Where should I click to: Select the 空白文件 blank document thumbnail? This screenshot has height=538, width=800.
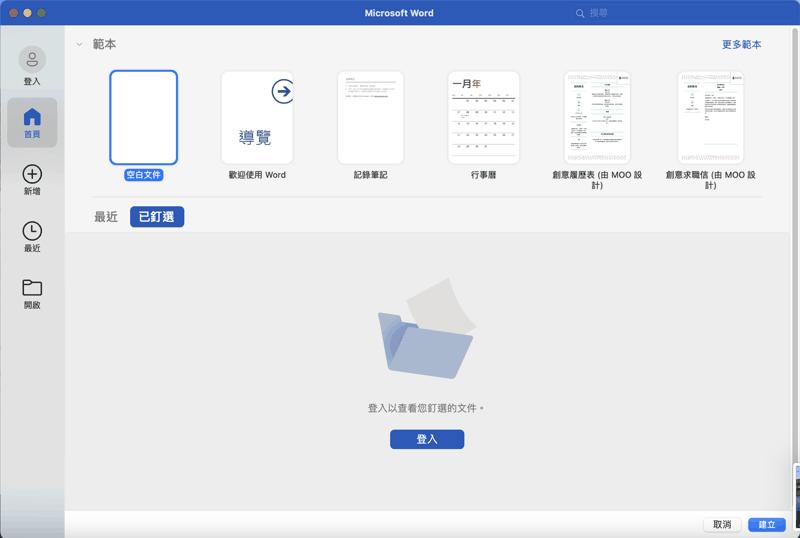tap(143, 117)
